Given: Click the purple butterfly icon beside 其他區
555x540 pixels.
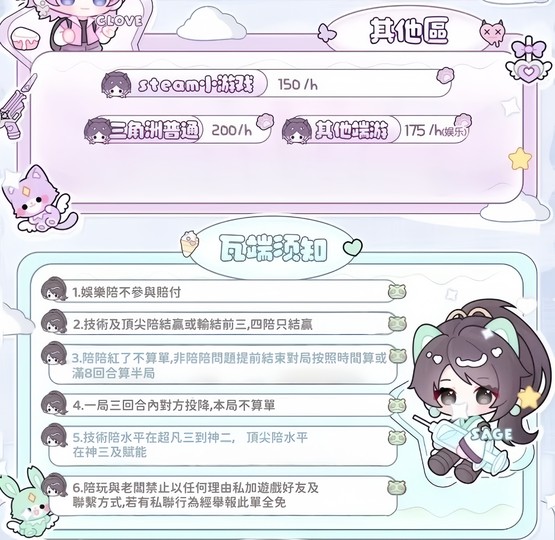Looking at the screenshot, I should point(326,34).
